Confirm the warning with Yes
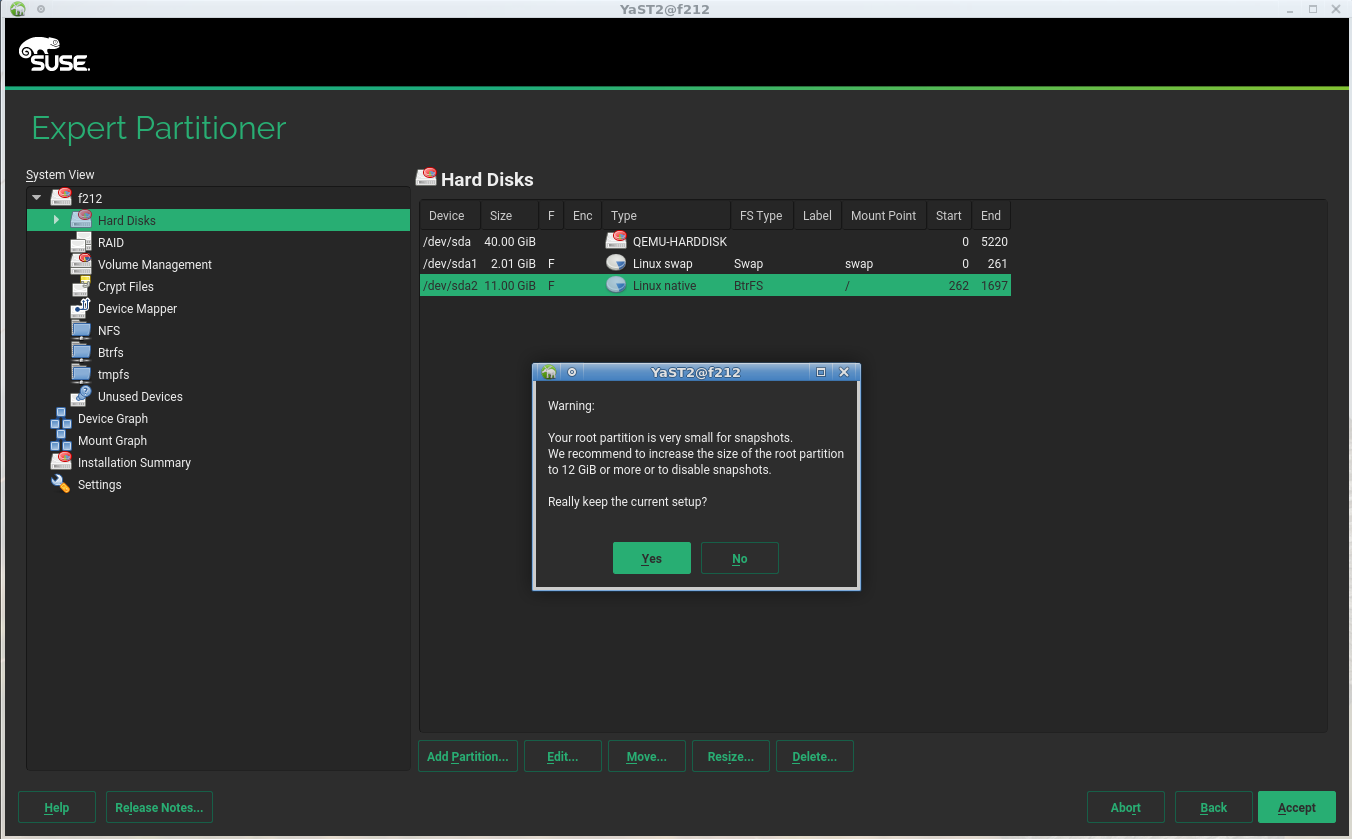 (x=651, y=558)
